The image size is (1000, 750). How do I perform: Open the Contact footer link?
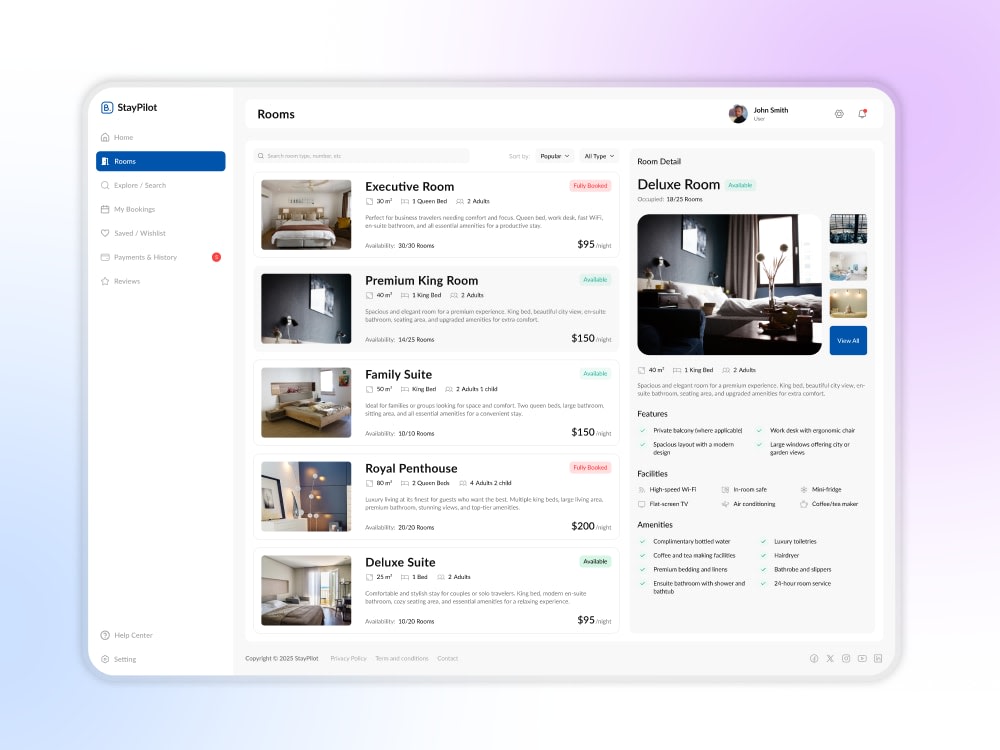(x=448, y=659)
